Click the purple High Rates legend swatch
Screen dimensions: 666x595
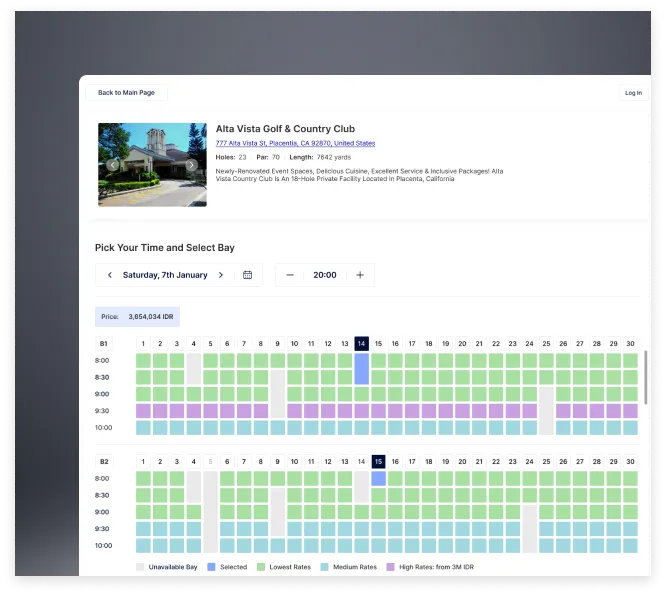(390, 567)
